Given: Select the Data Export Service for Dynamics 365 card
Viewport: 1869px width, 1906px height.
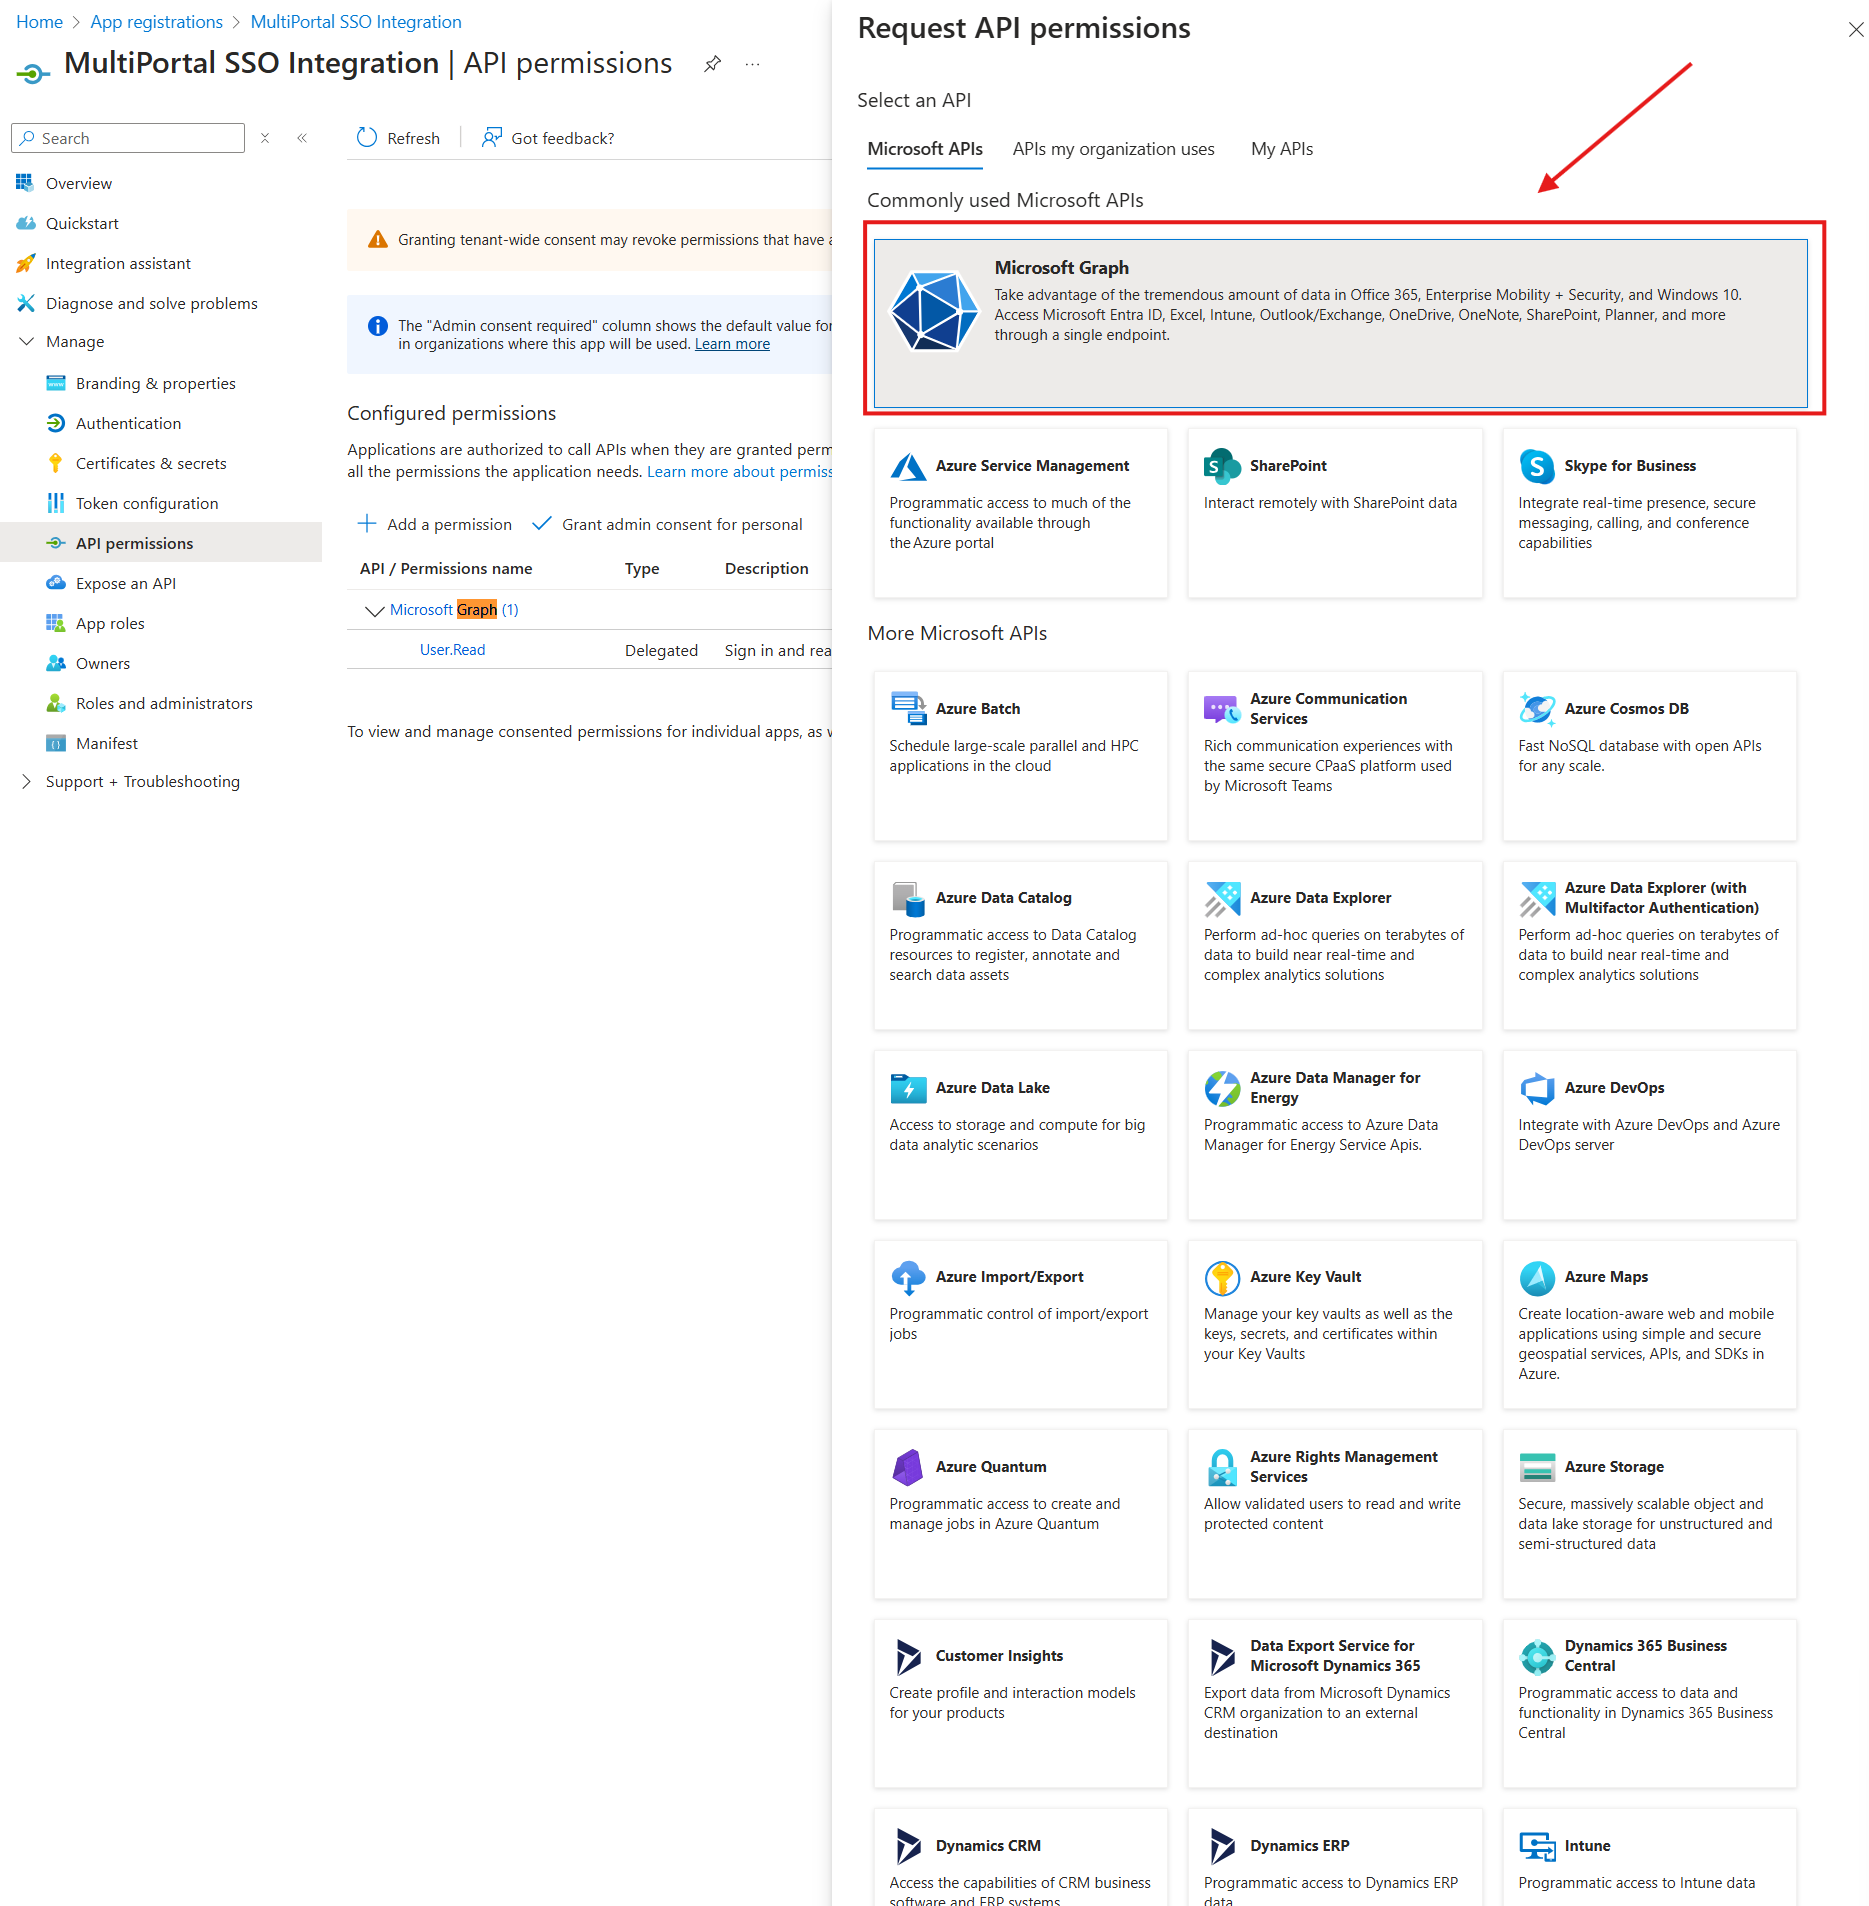Looking at the screenshot, I should pos(1335,1703).
